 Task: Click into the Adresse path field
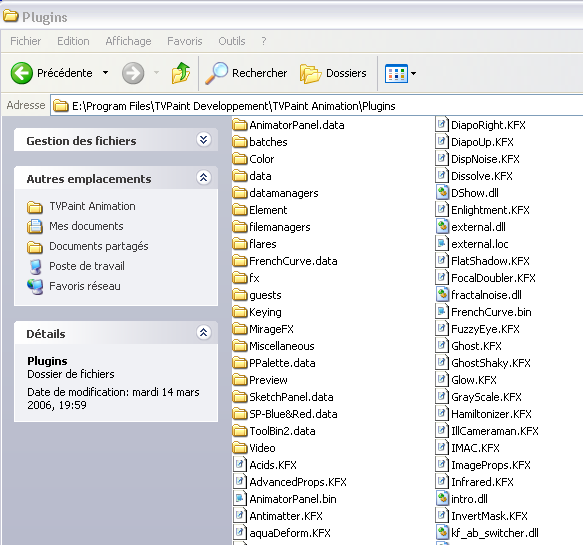[x=316, y=106]
